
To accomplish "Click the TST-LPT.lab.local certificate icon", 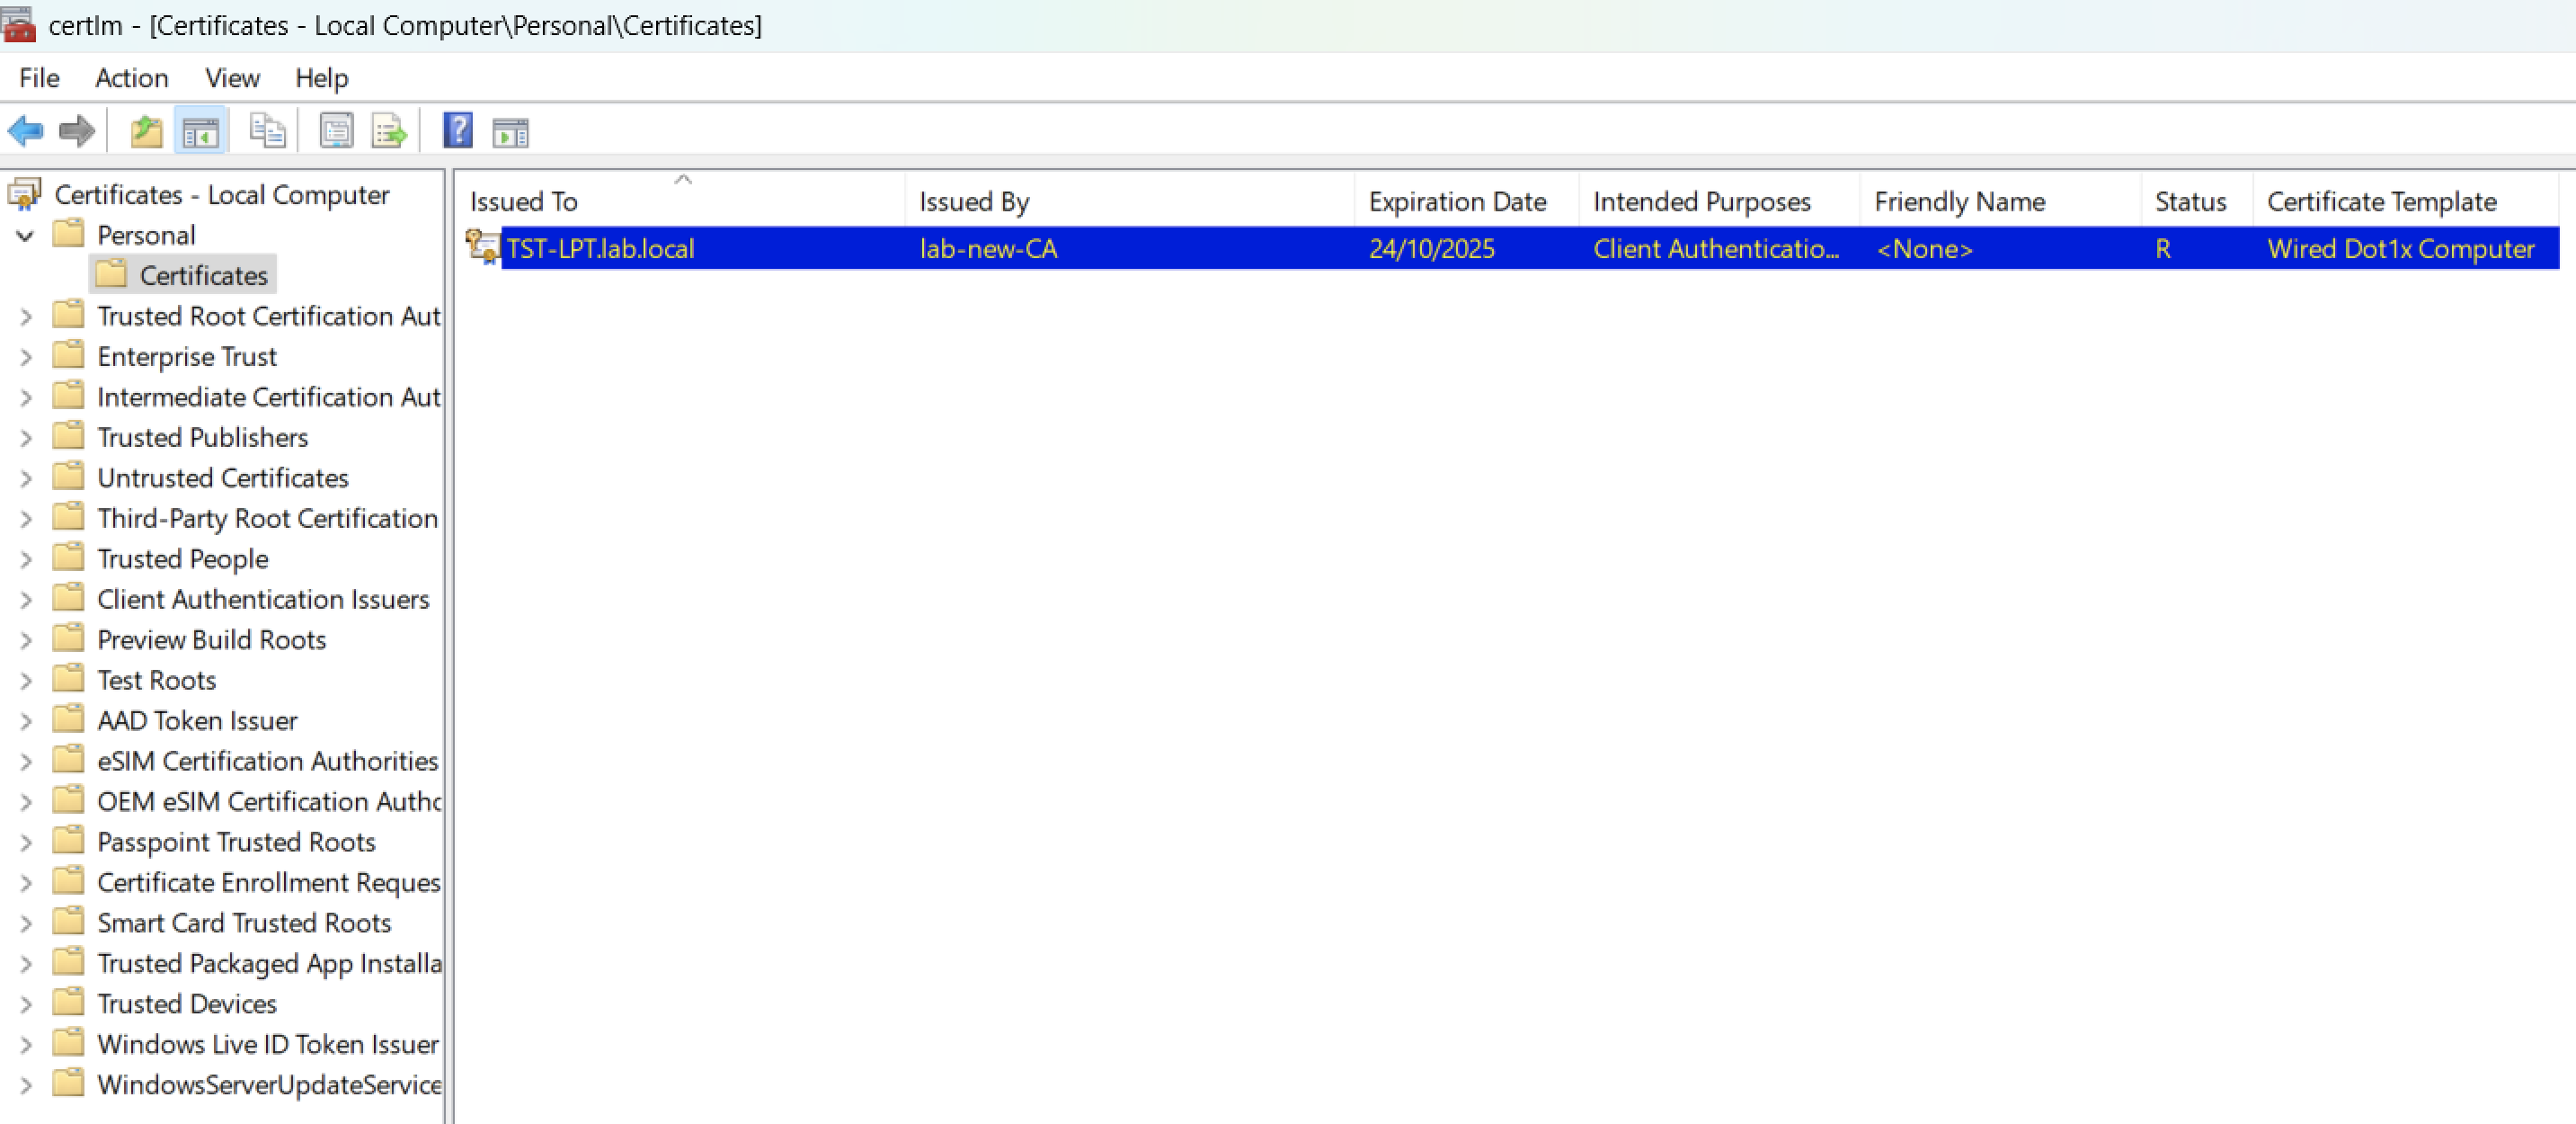I will (483, 247).
